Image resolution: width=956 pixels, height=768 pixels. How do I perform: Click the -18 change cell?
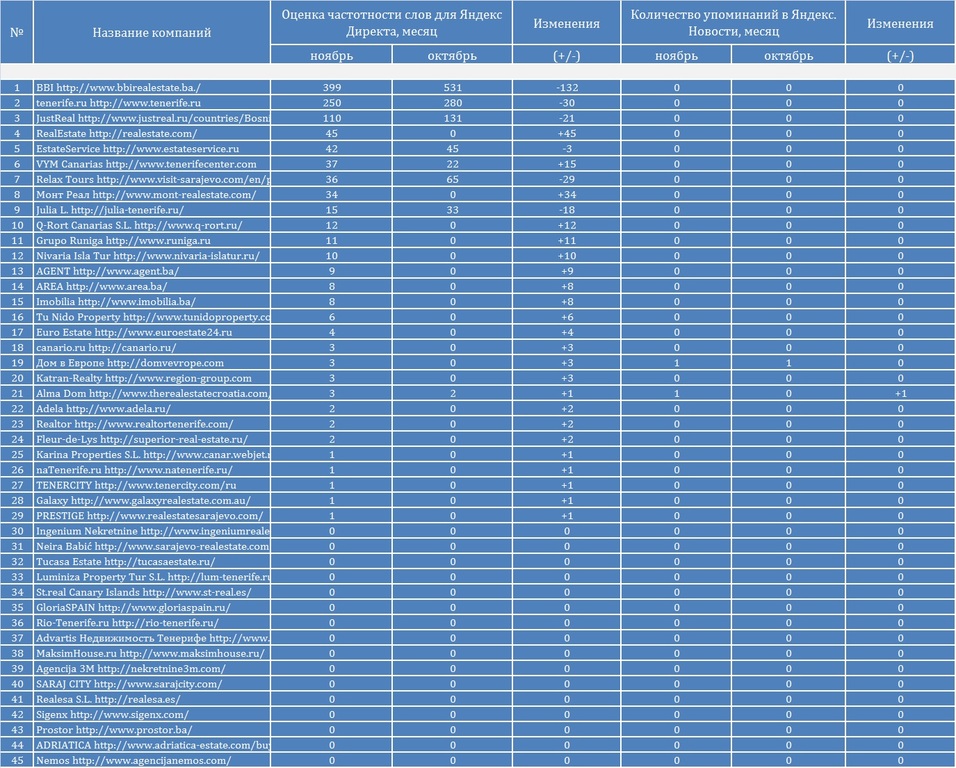tap(566, 210)
